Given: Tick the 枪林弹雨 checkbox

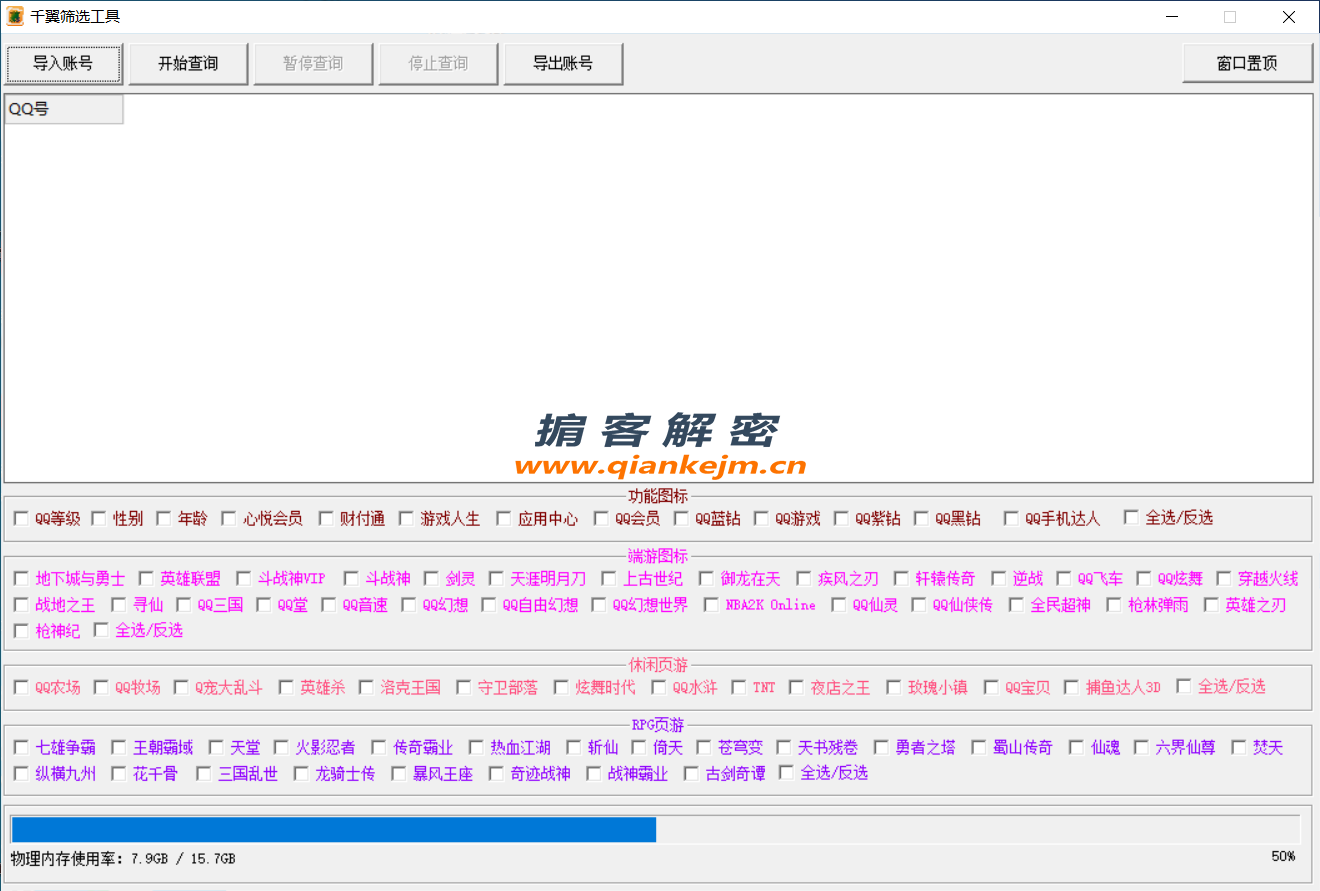Looking at the screenshot, I should click(x=1114, y=604).
